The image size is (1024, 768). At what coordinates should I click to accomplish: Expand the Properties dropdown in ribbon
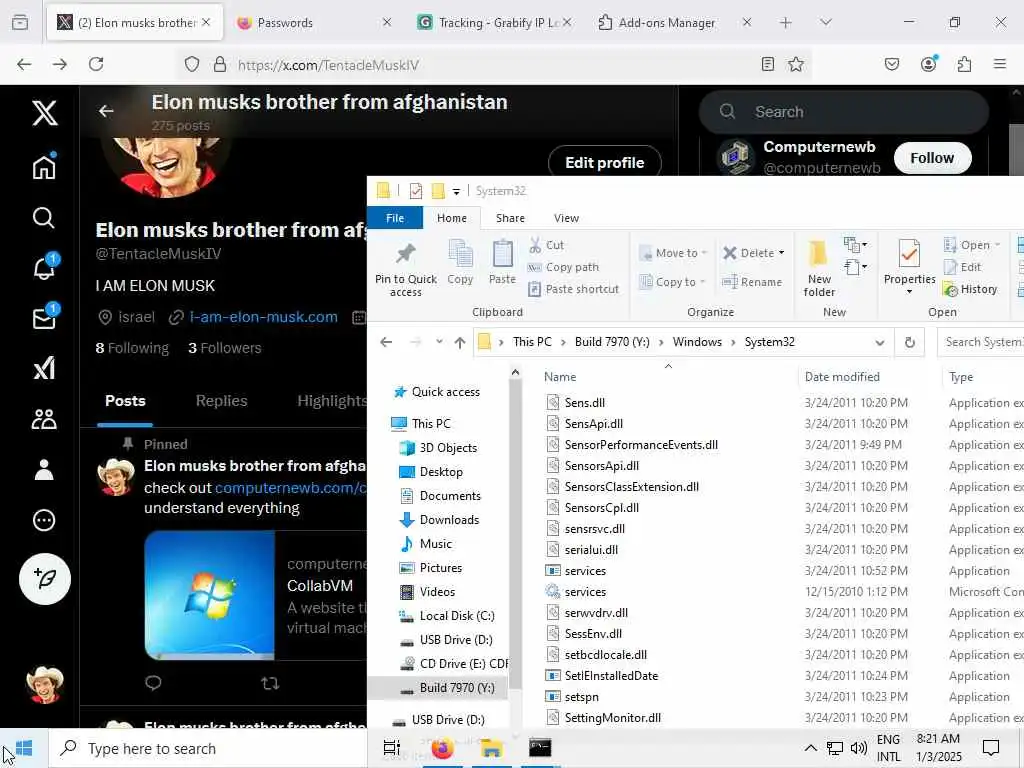coord(909,291)
